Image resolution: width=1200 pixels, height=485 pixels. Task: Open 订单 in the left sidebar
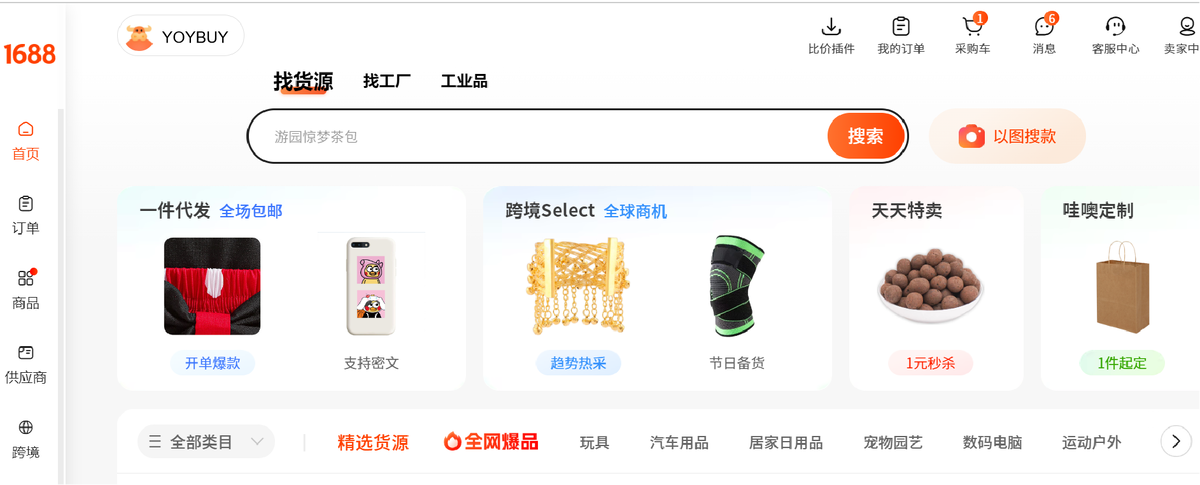(26, 216)
